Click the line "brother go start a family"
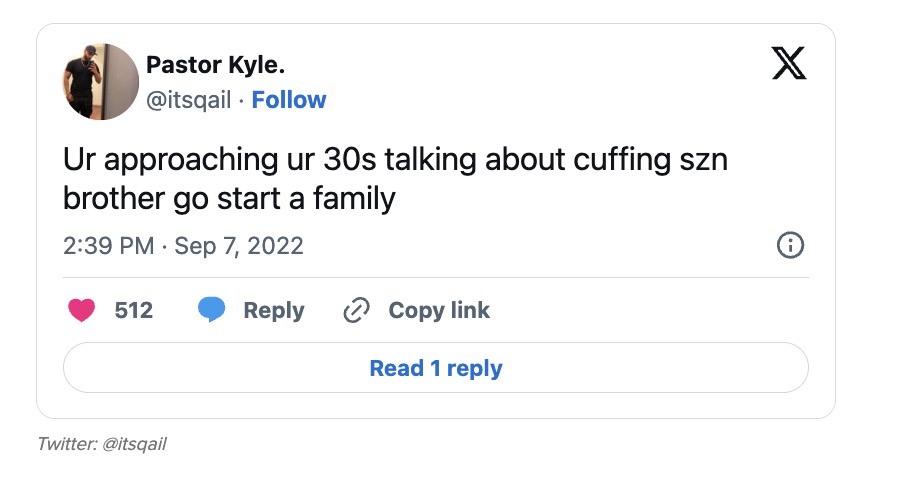 229,198
